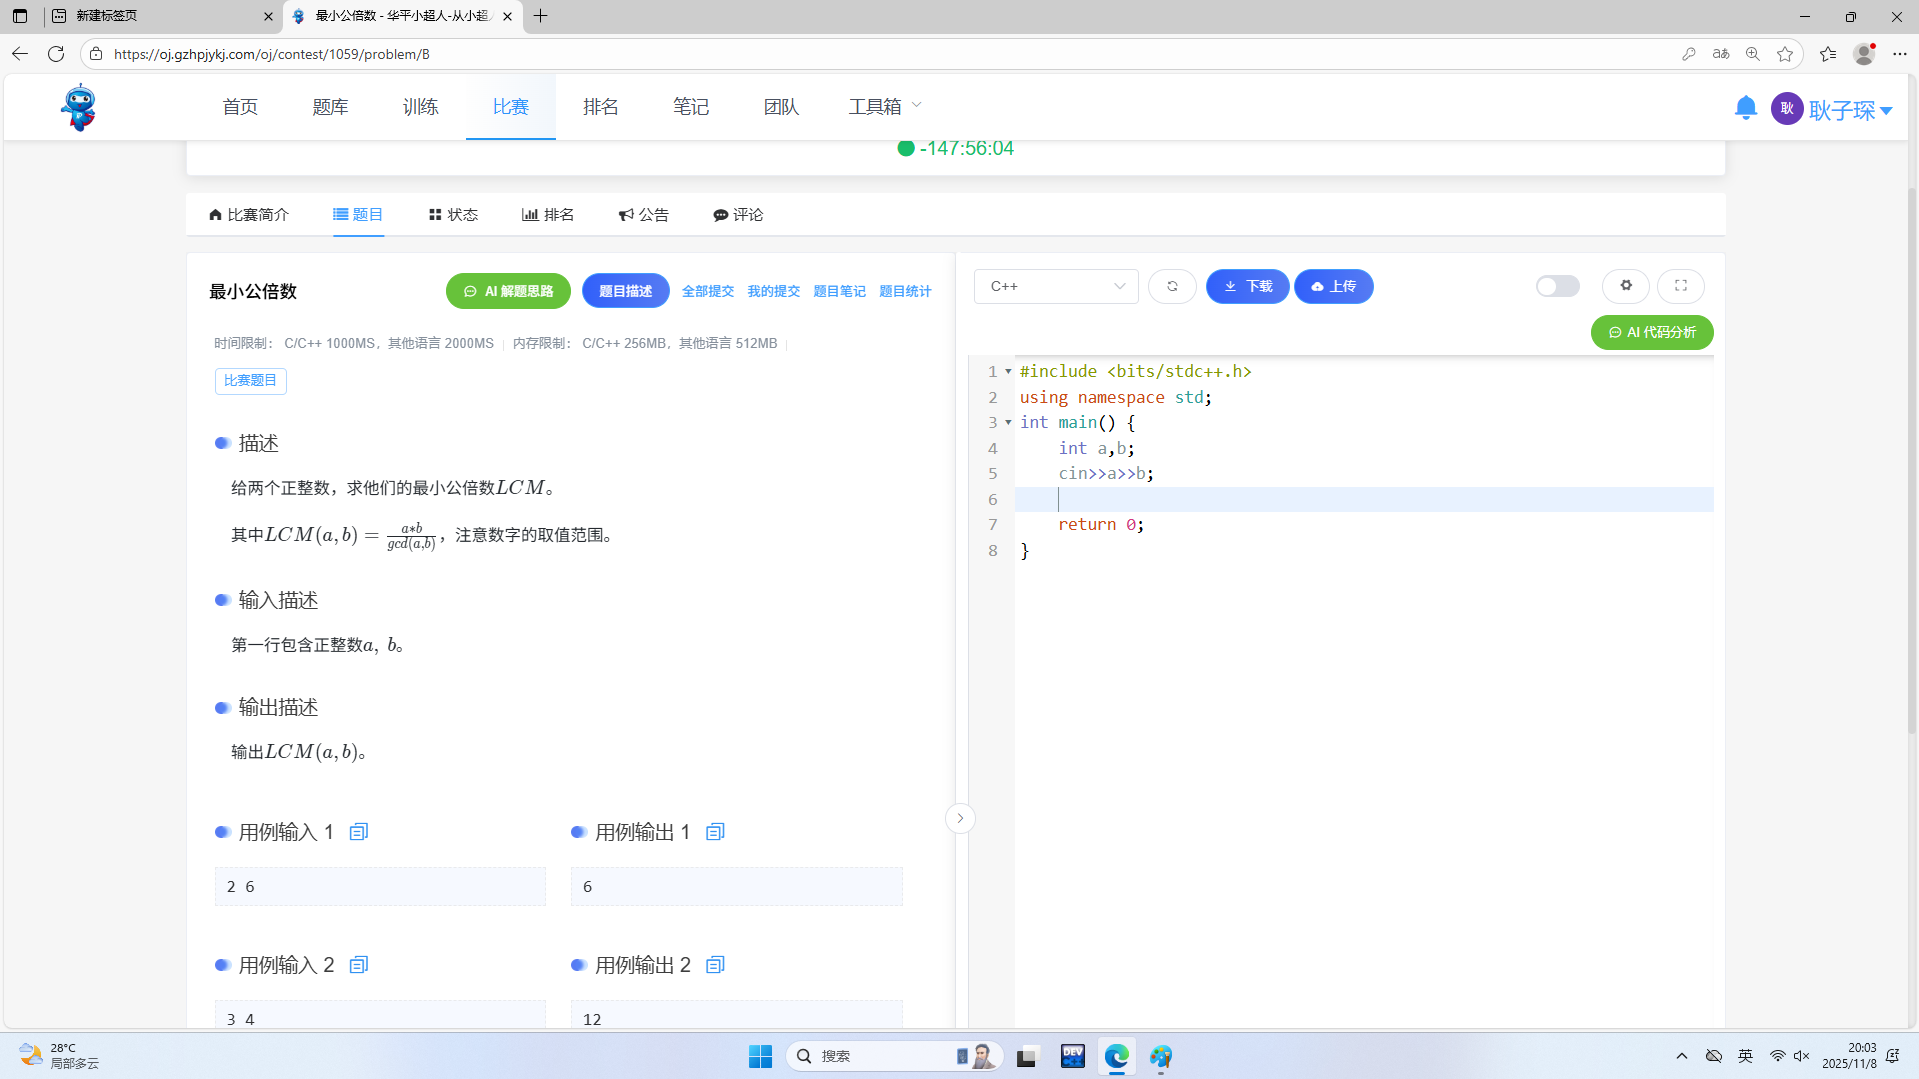The height and width of the screenshot is (1079, 1919).
Task: Click the code editor settings gear icon
Action: 1626,286
